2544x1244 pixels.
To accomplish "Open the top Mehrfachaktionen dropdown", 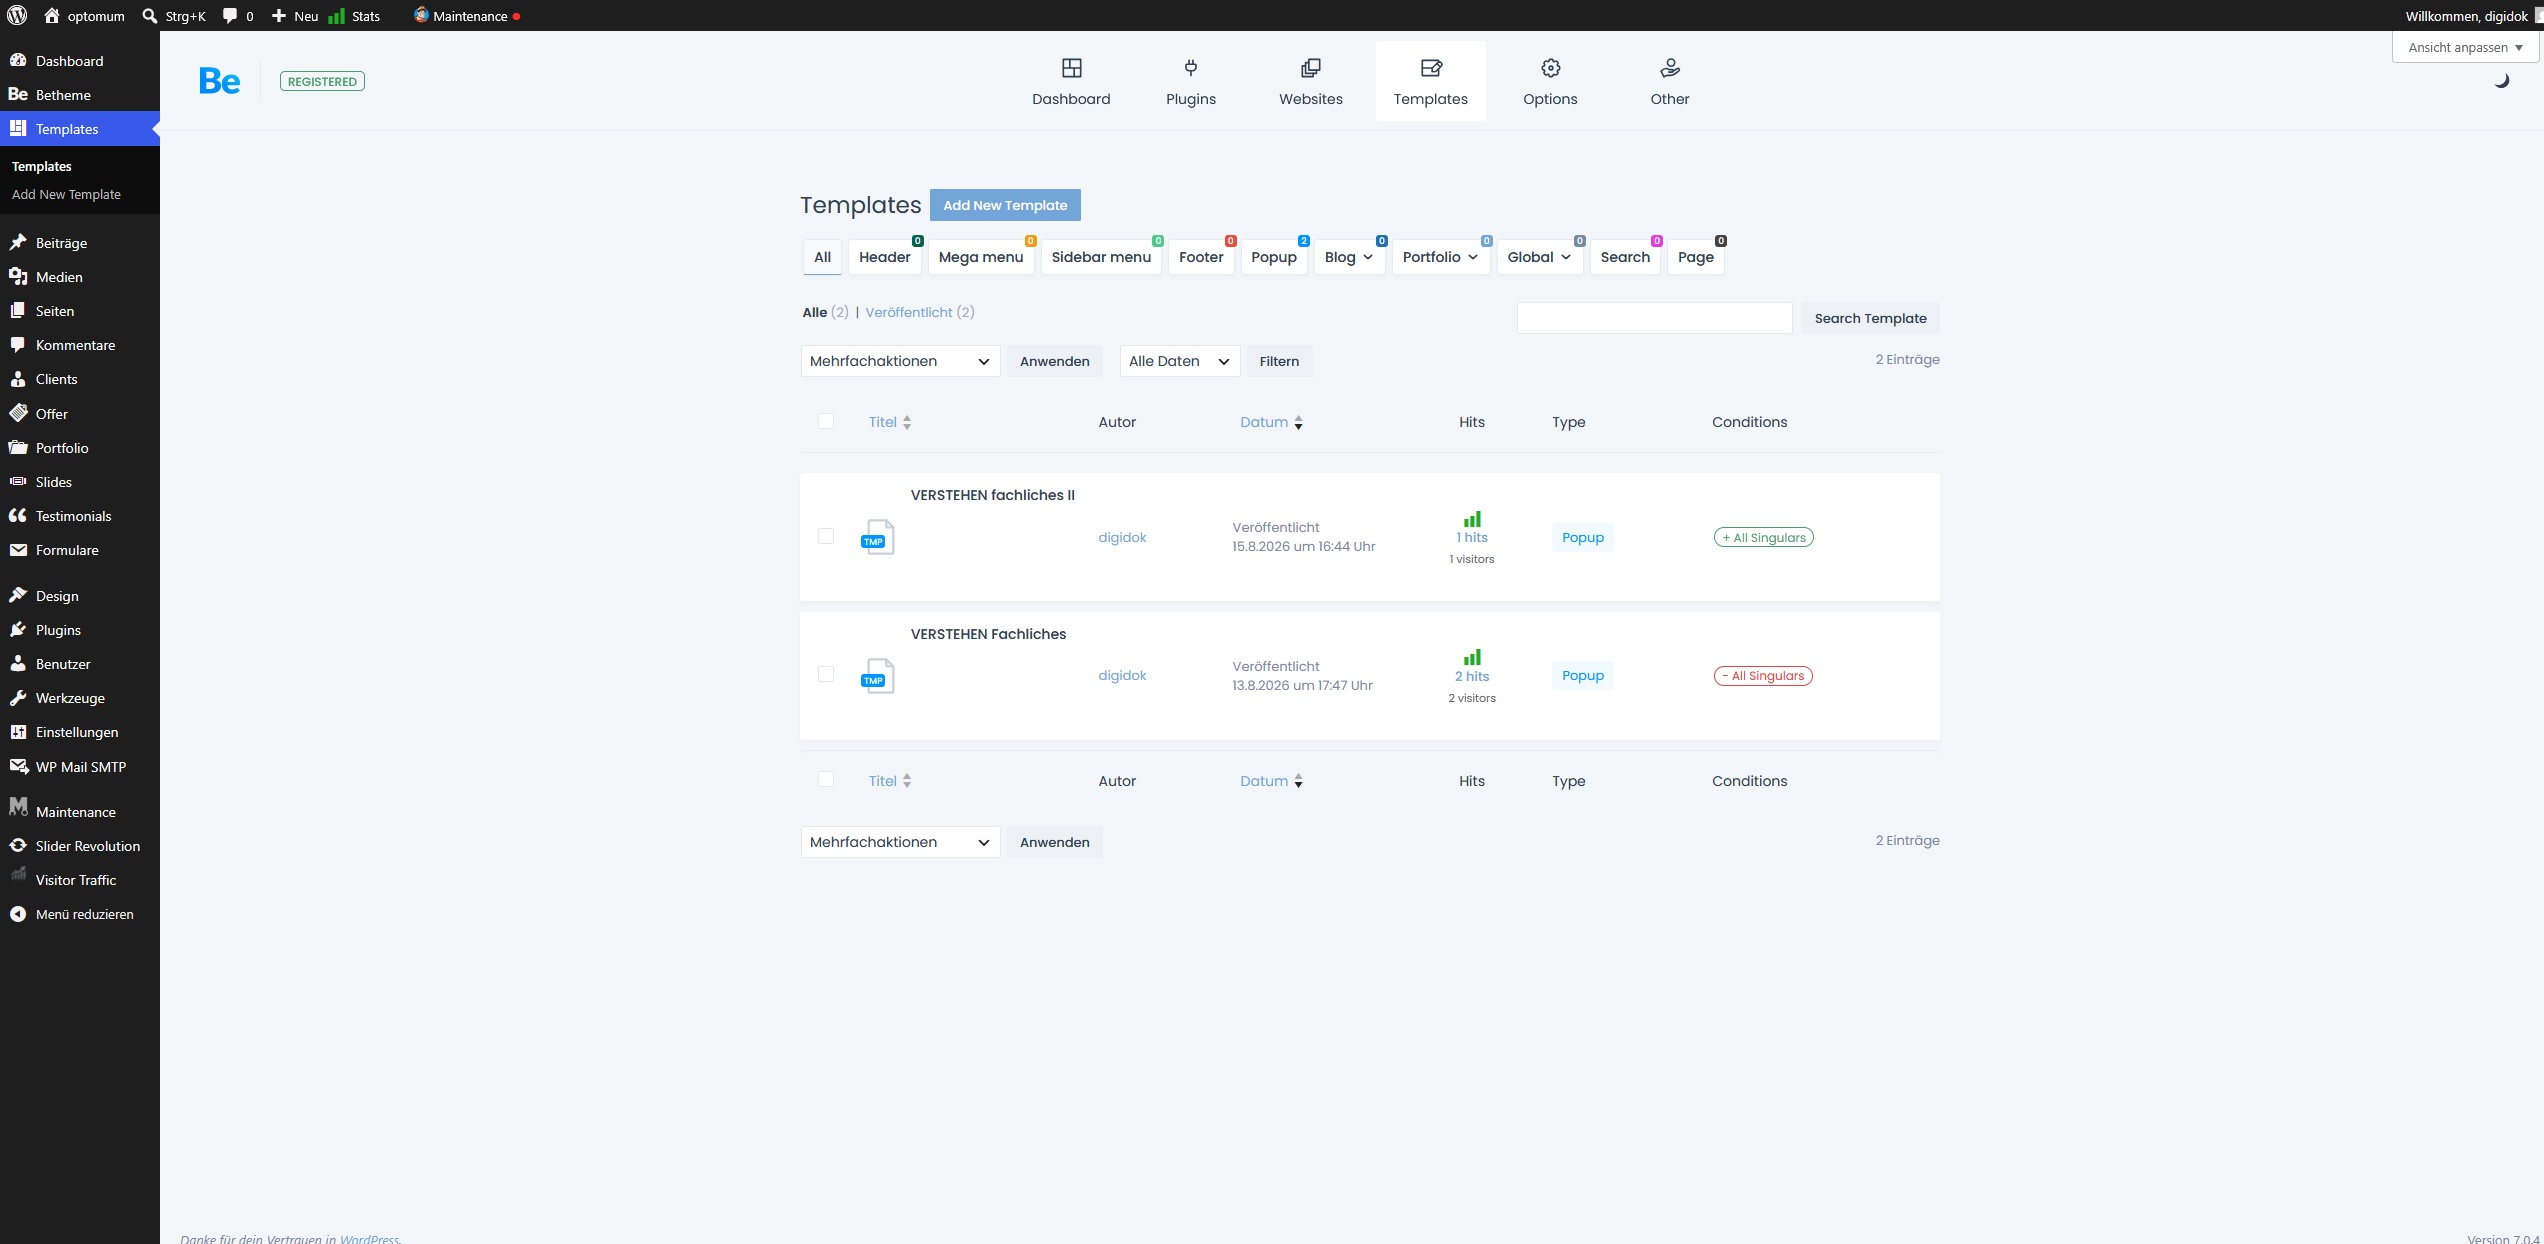I will click(900, 361).
